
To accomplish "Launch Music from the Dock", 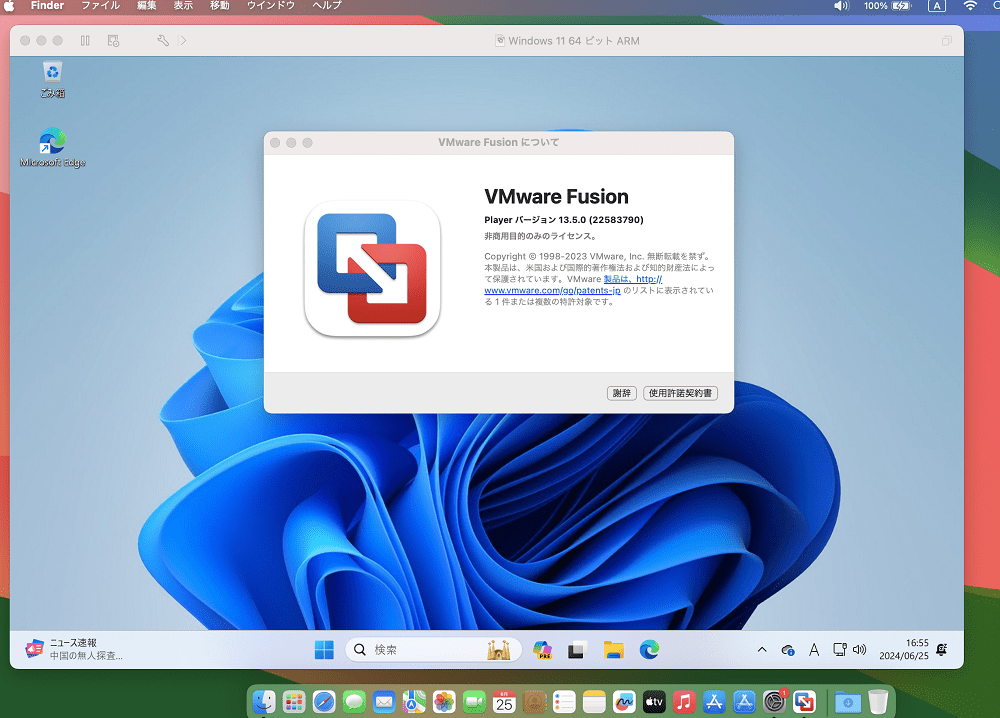I will pos(684,703).
